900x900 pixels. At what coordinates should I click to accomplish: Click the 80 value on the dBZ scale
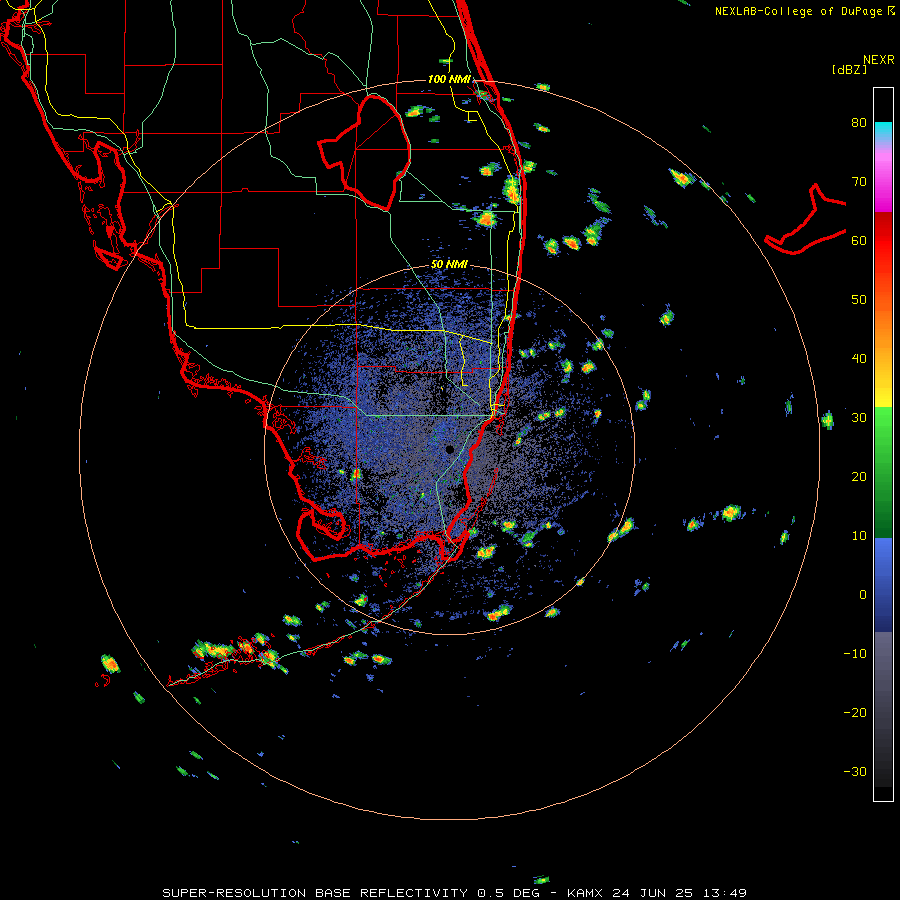pyautogui.click(x=859, y=123)
